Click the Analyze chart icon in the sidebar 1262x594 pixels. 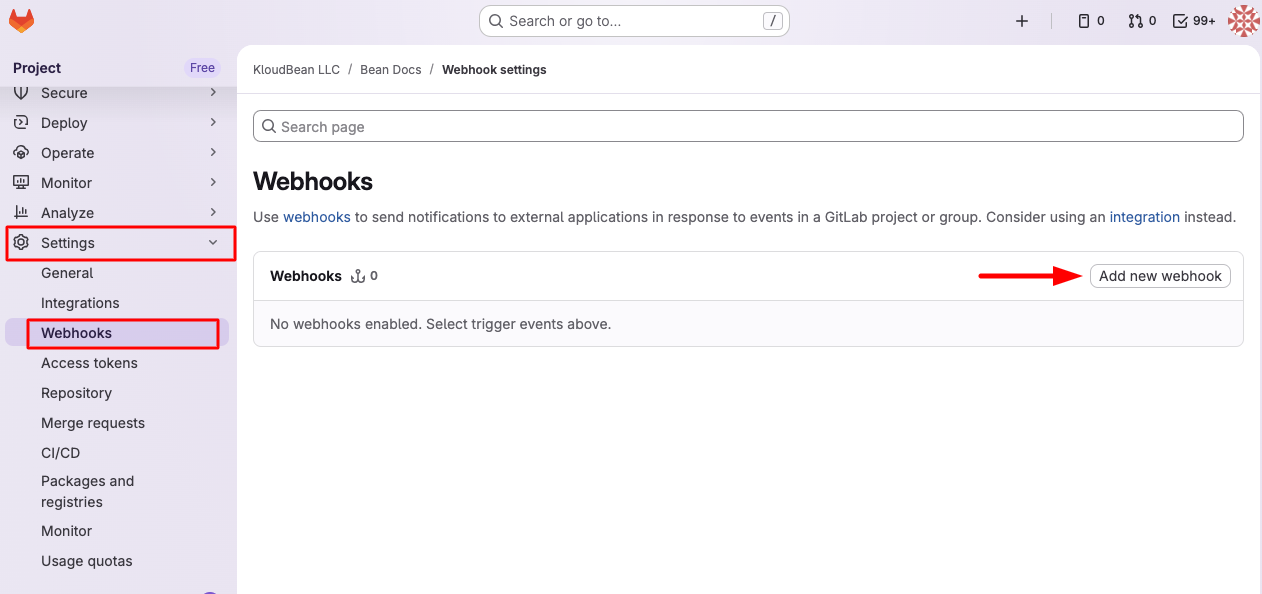click(20, 212)
